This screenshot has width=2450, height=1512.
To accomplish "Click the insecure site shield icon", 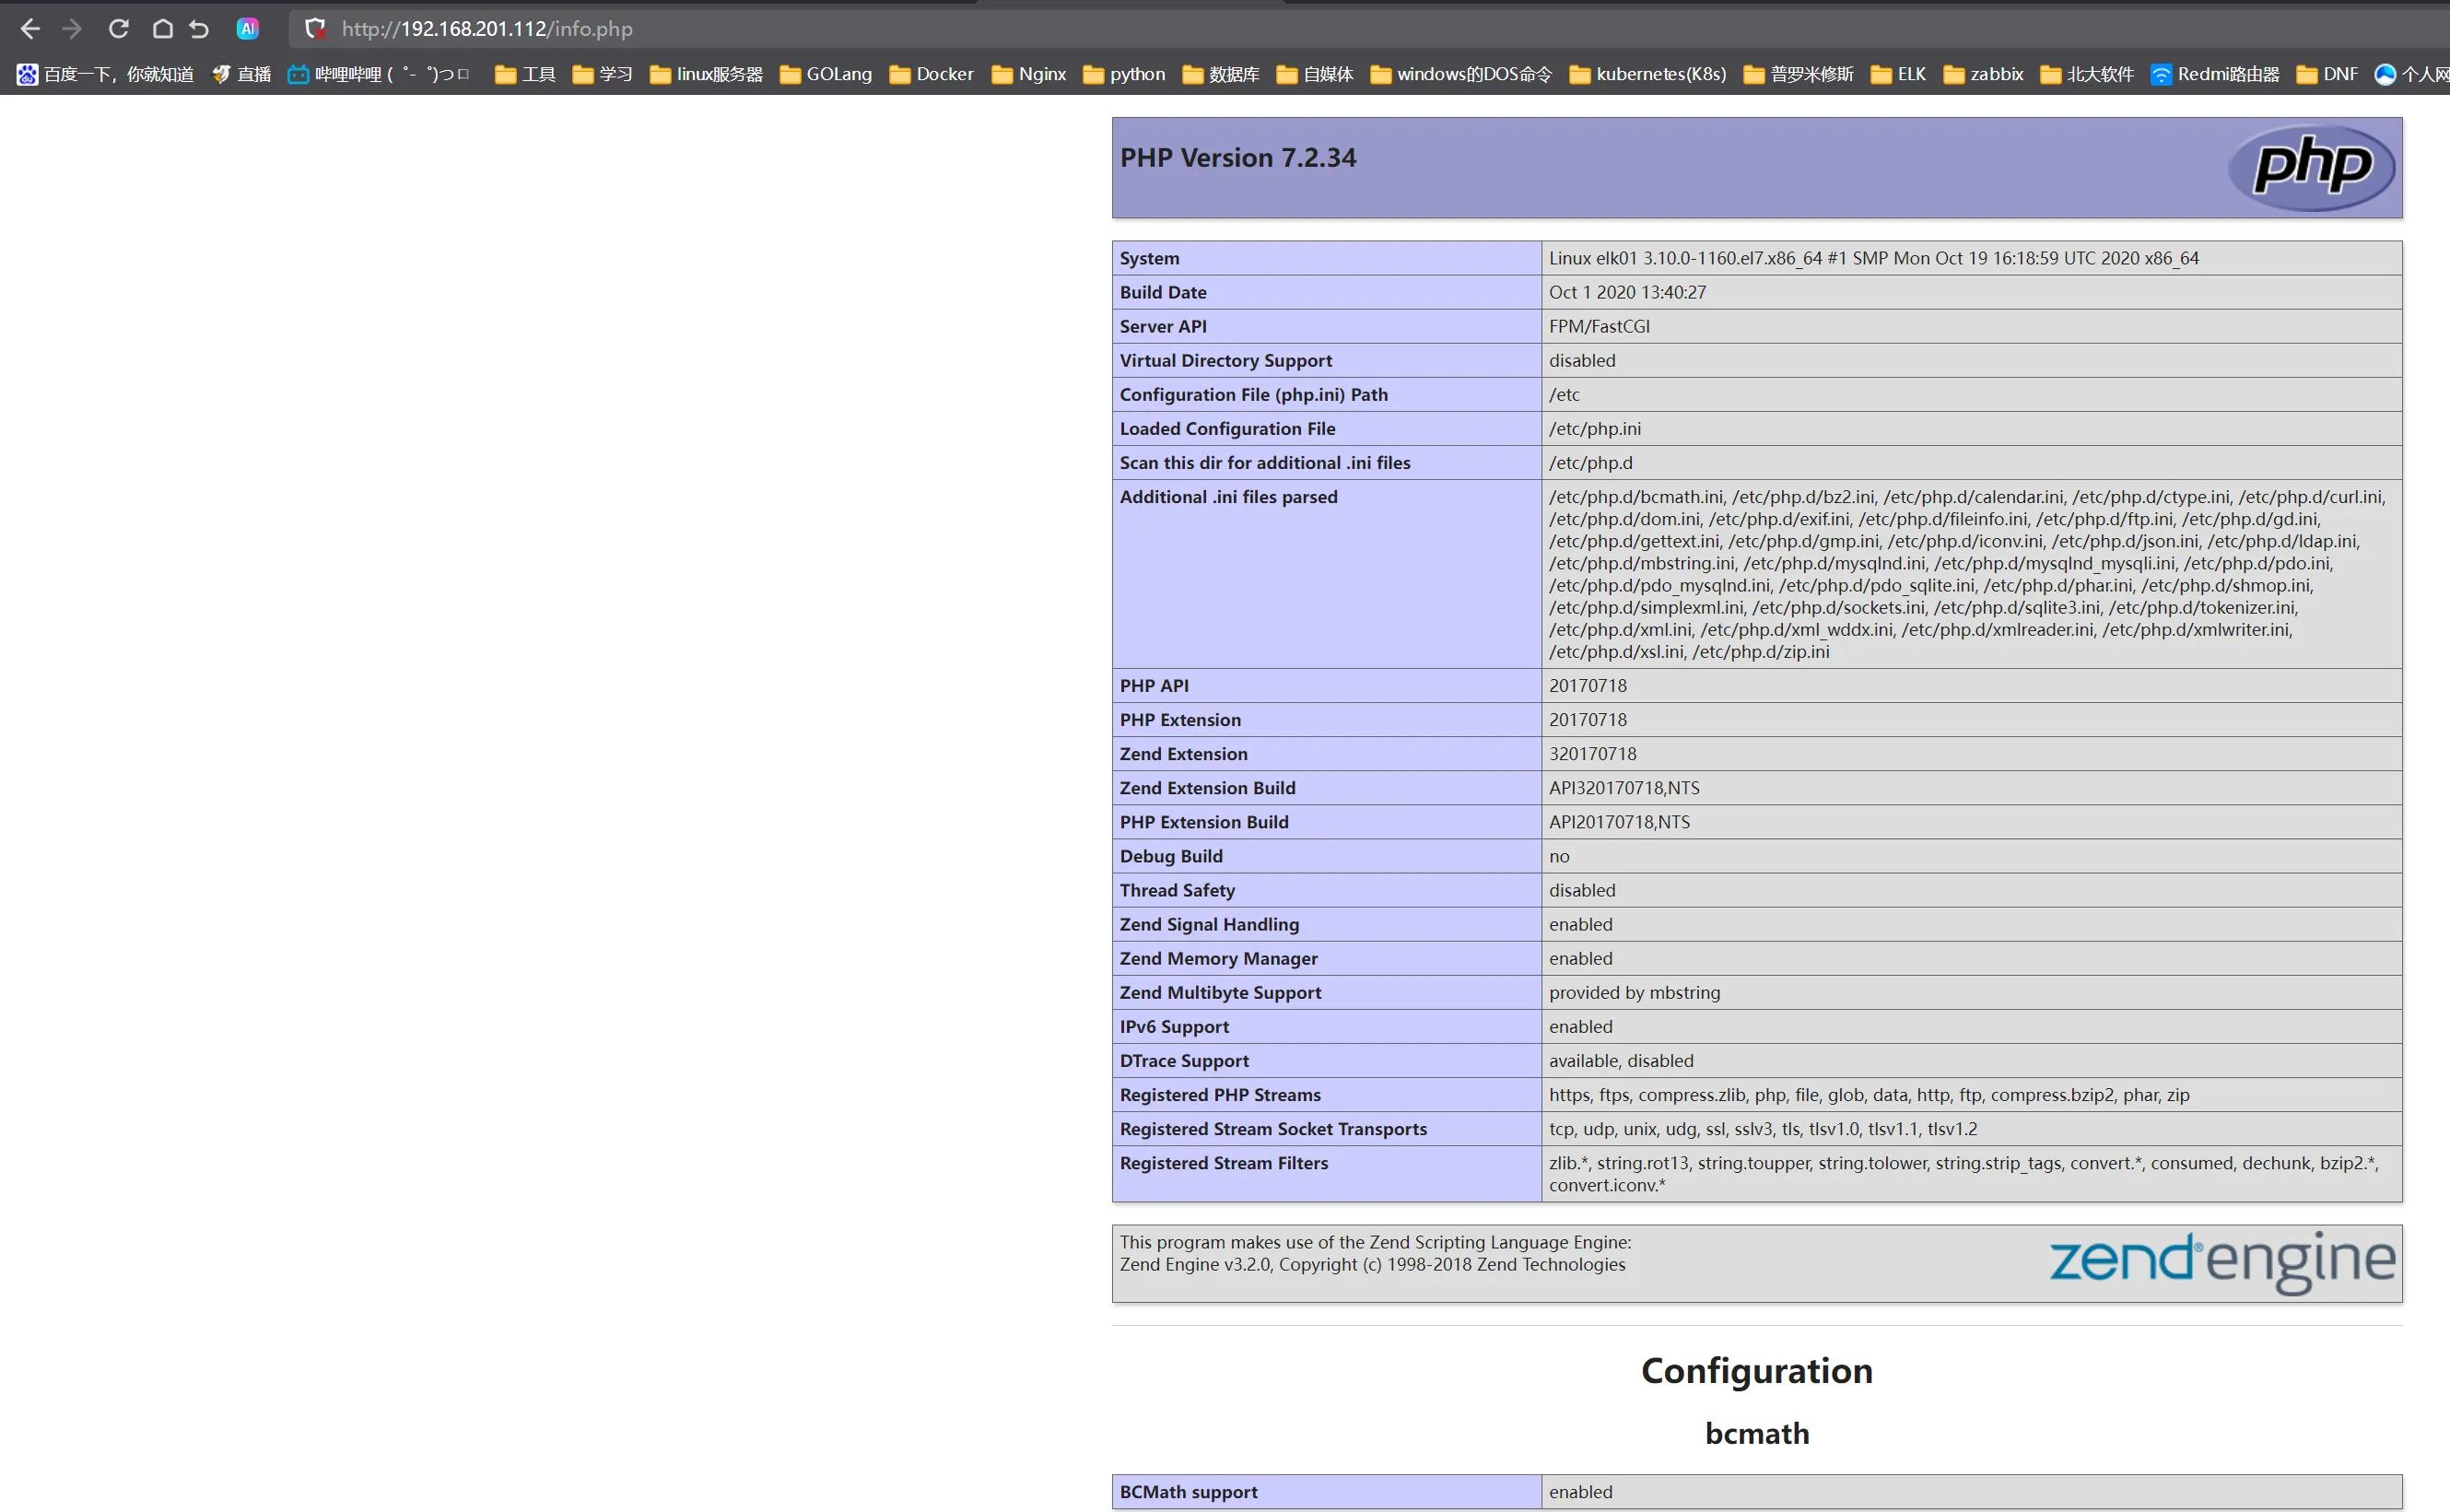I will pyautogui.click(x=315, y=29).
